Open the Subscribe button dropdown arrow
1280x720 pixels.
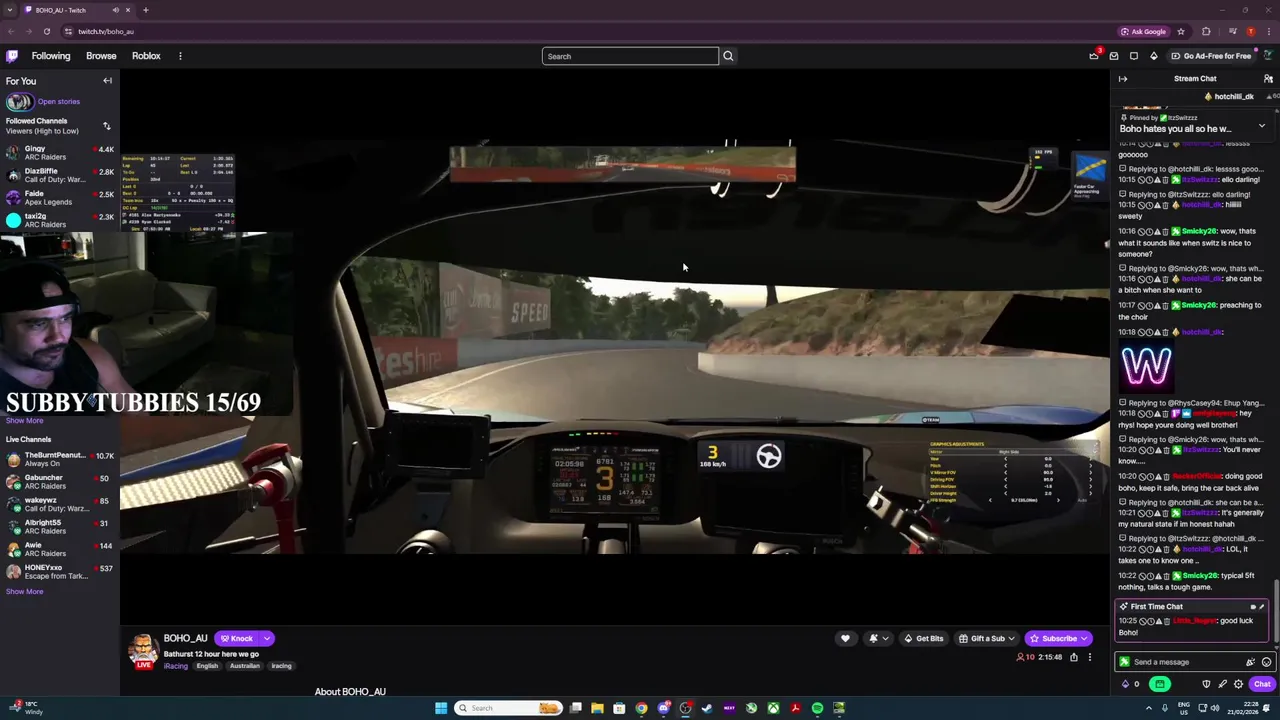[1084, 639]
